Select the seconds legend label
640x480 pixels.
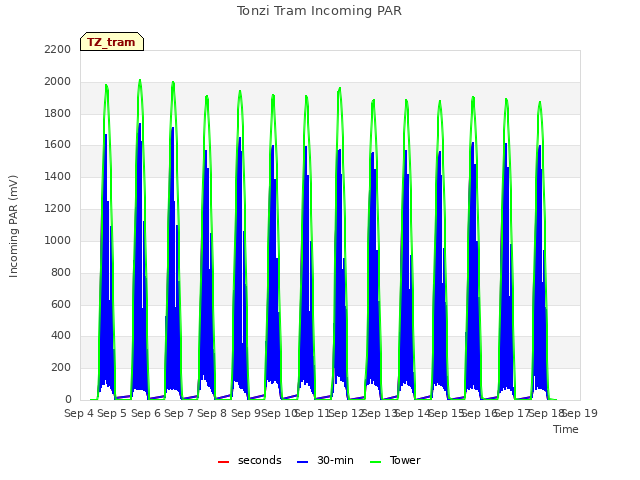click(260, 460)
